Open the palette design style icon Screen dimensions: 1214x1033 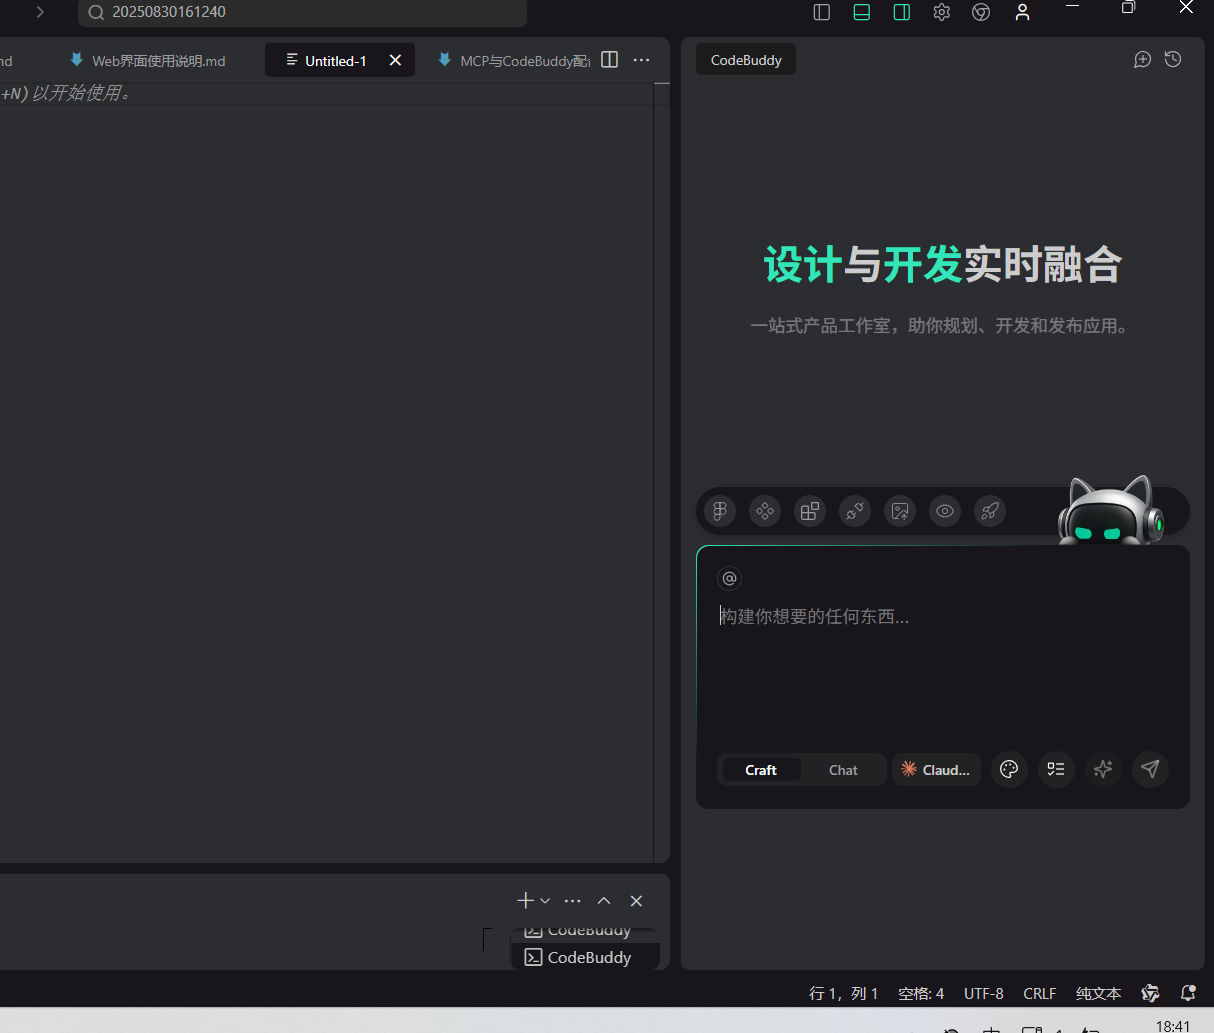tap(1009, 769)
